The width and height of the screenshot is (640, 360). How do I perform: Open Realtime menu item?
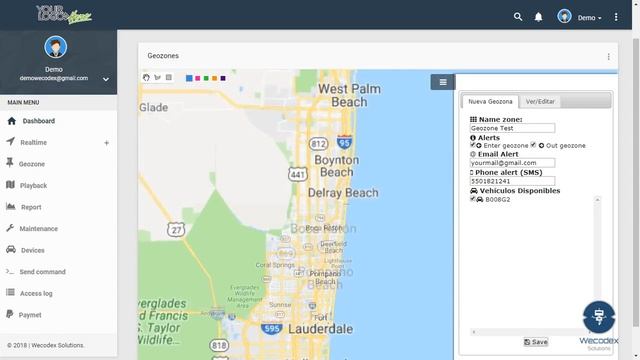point(33,142)
